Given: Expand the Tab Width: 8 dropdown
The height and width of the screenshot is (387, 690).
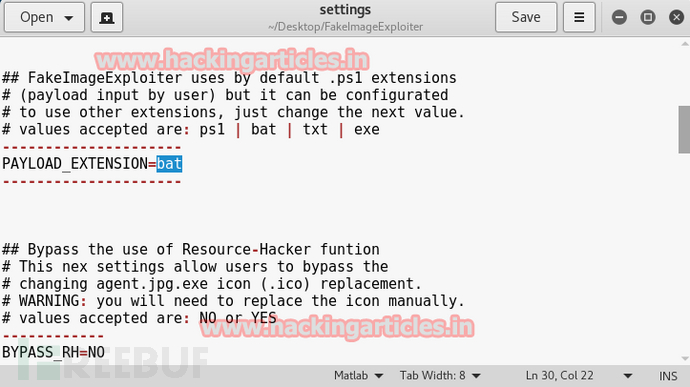Looking at the screenshot, I should (440, 376).
